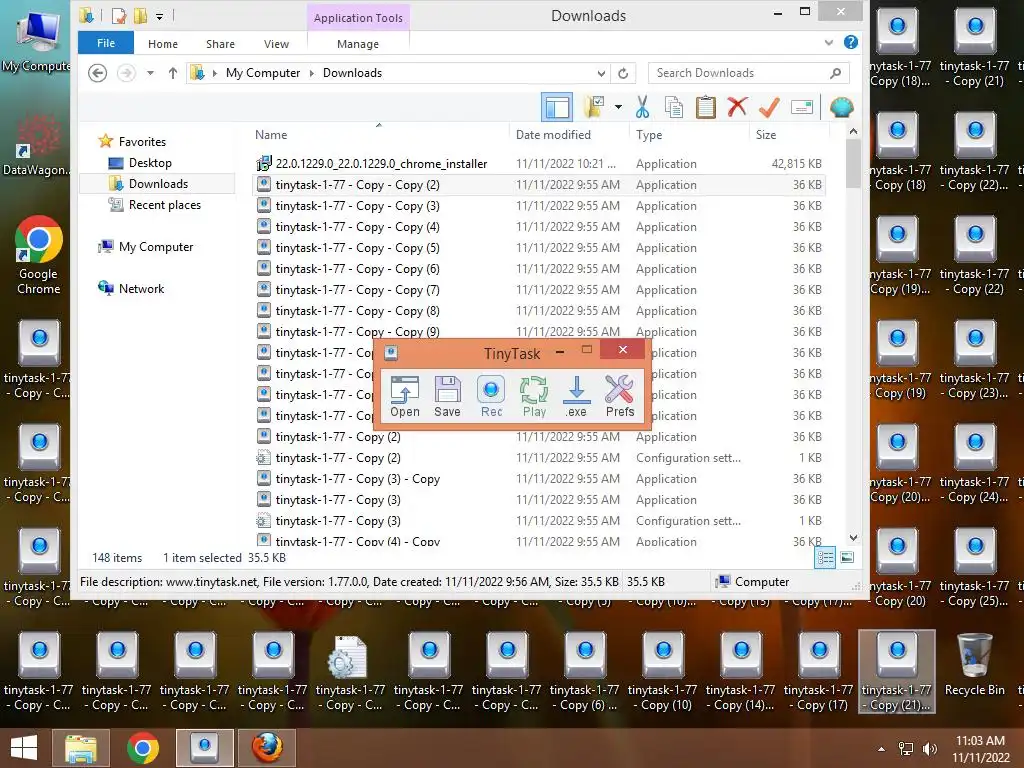The width and height of the screenshot is (1024, 768).
Task: Select Favorites in navigation pane
Action: (x=142, y=142)
